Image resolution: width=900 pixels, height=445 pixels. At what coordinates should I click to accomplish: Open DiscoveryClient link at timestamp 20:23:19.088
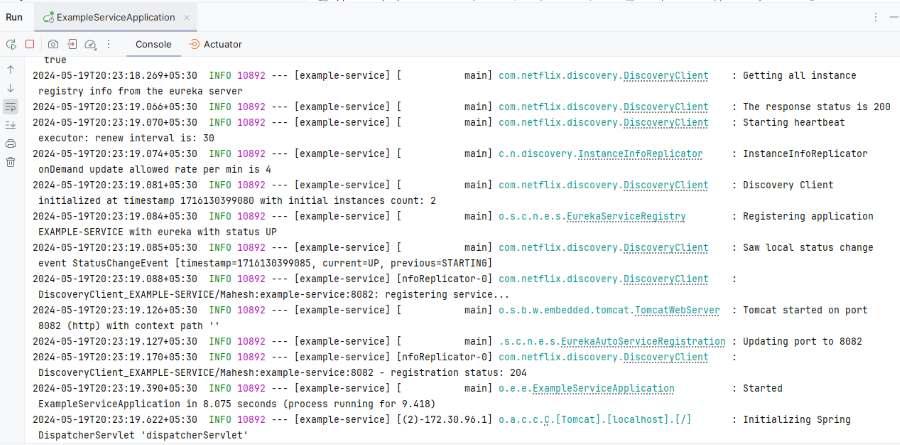[x=666, y=278]
